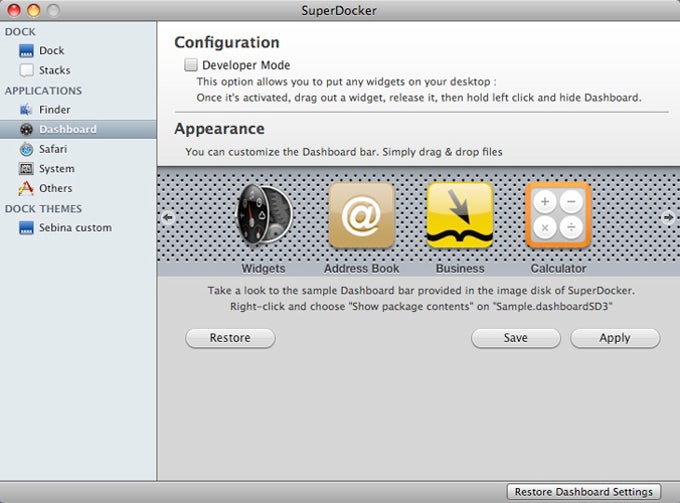Open the Safari settings row

(x=78, y=149)
